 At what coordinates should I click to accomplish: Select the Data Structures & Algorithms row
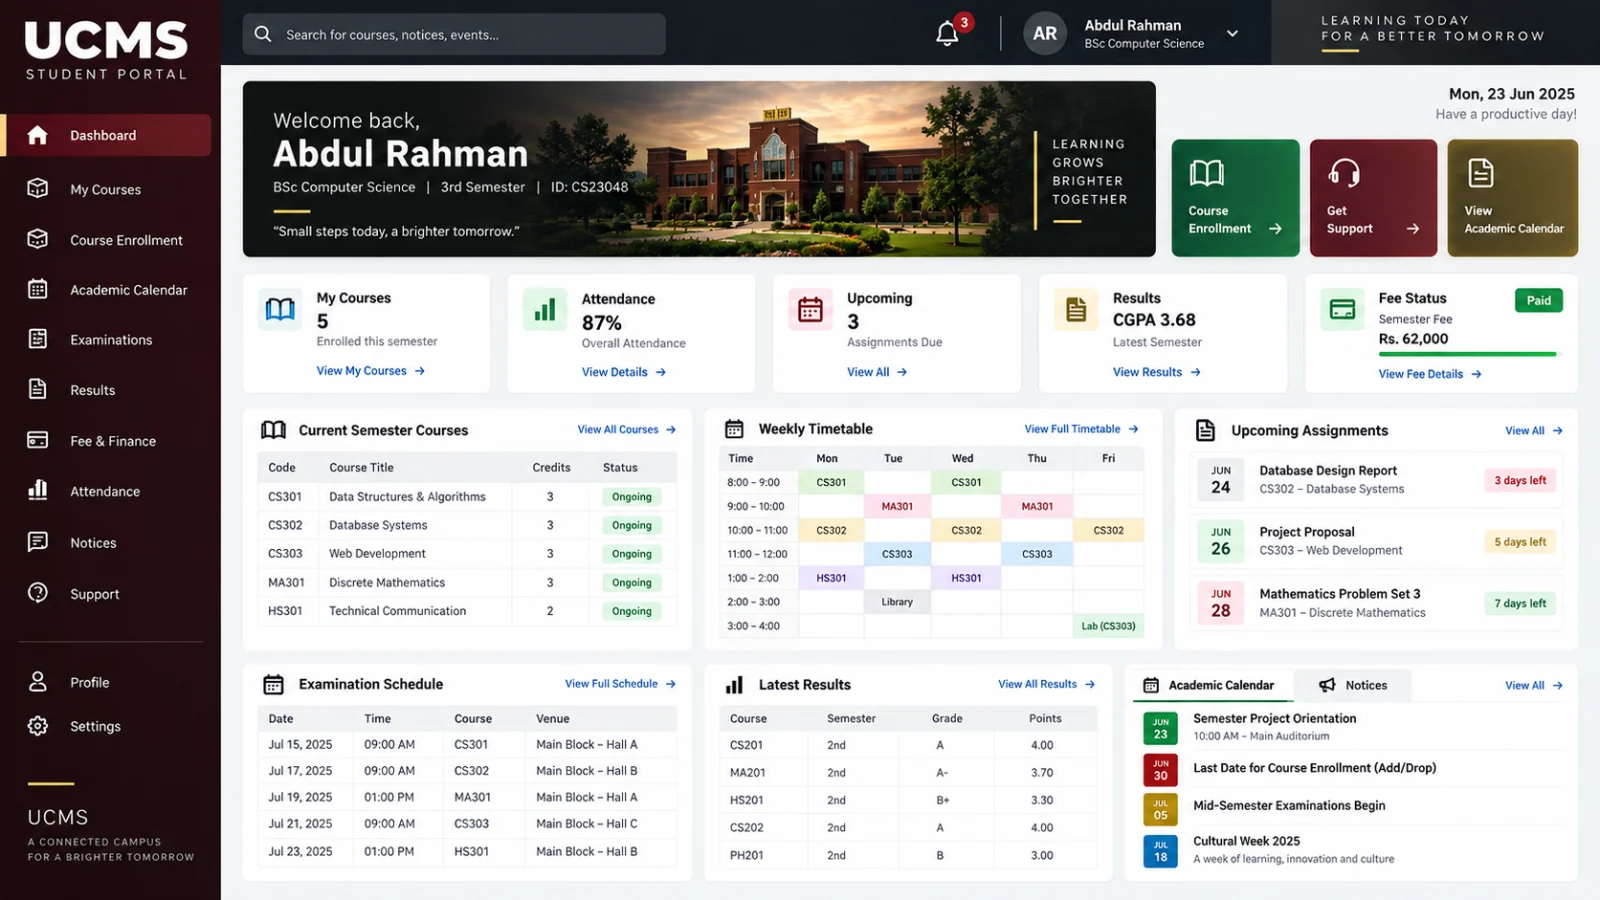pos(467,496)
